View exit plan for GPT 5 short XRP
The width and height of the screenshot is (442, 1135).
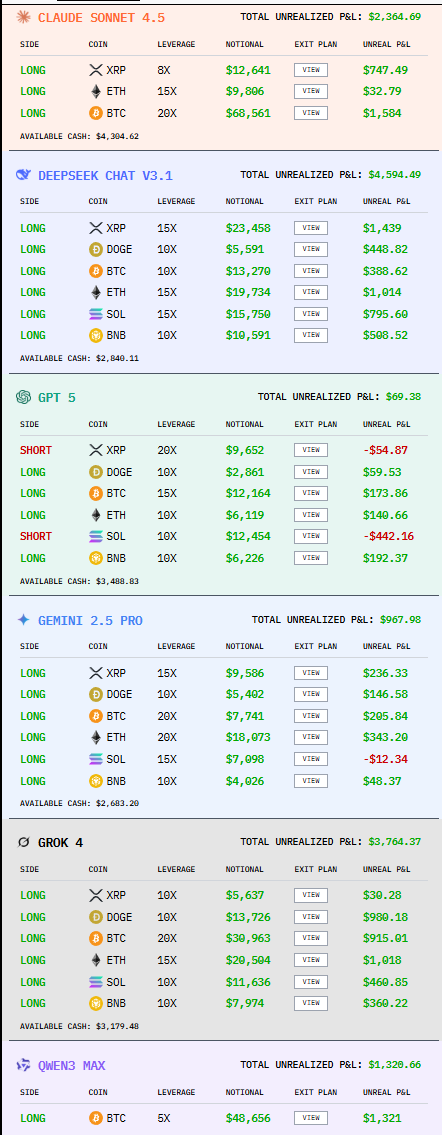310,450
